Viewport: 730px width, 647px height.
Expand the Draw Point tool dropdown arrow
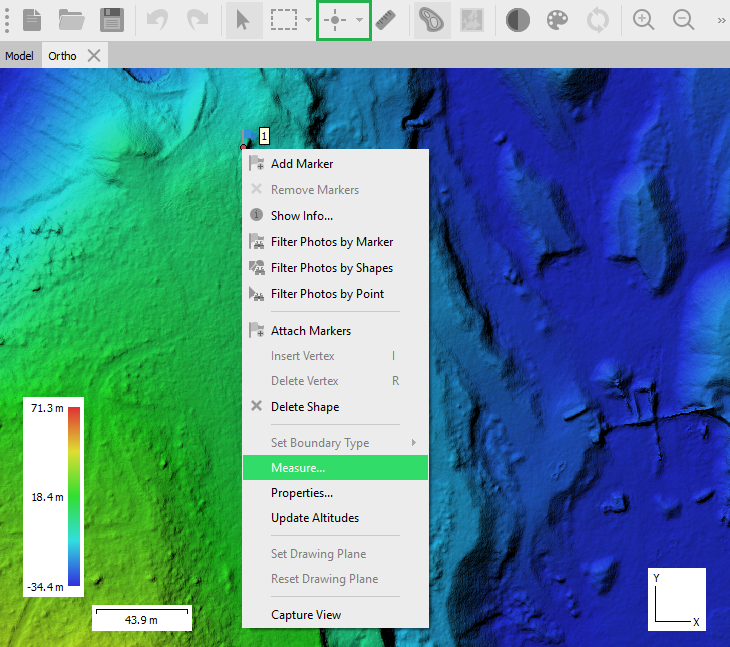coord(359,20)
